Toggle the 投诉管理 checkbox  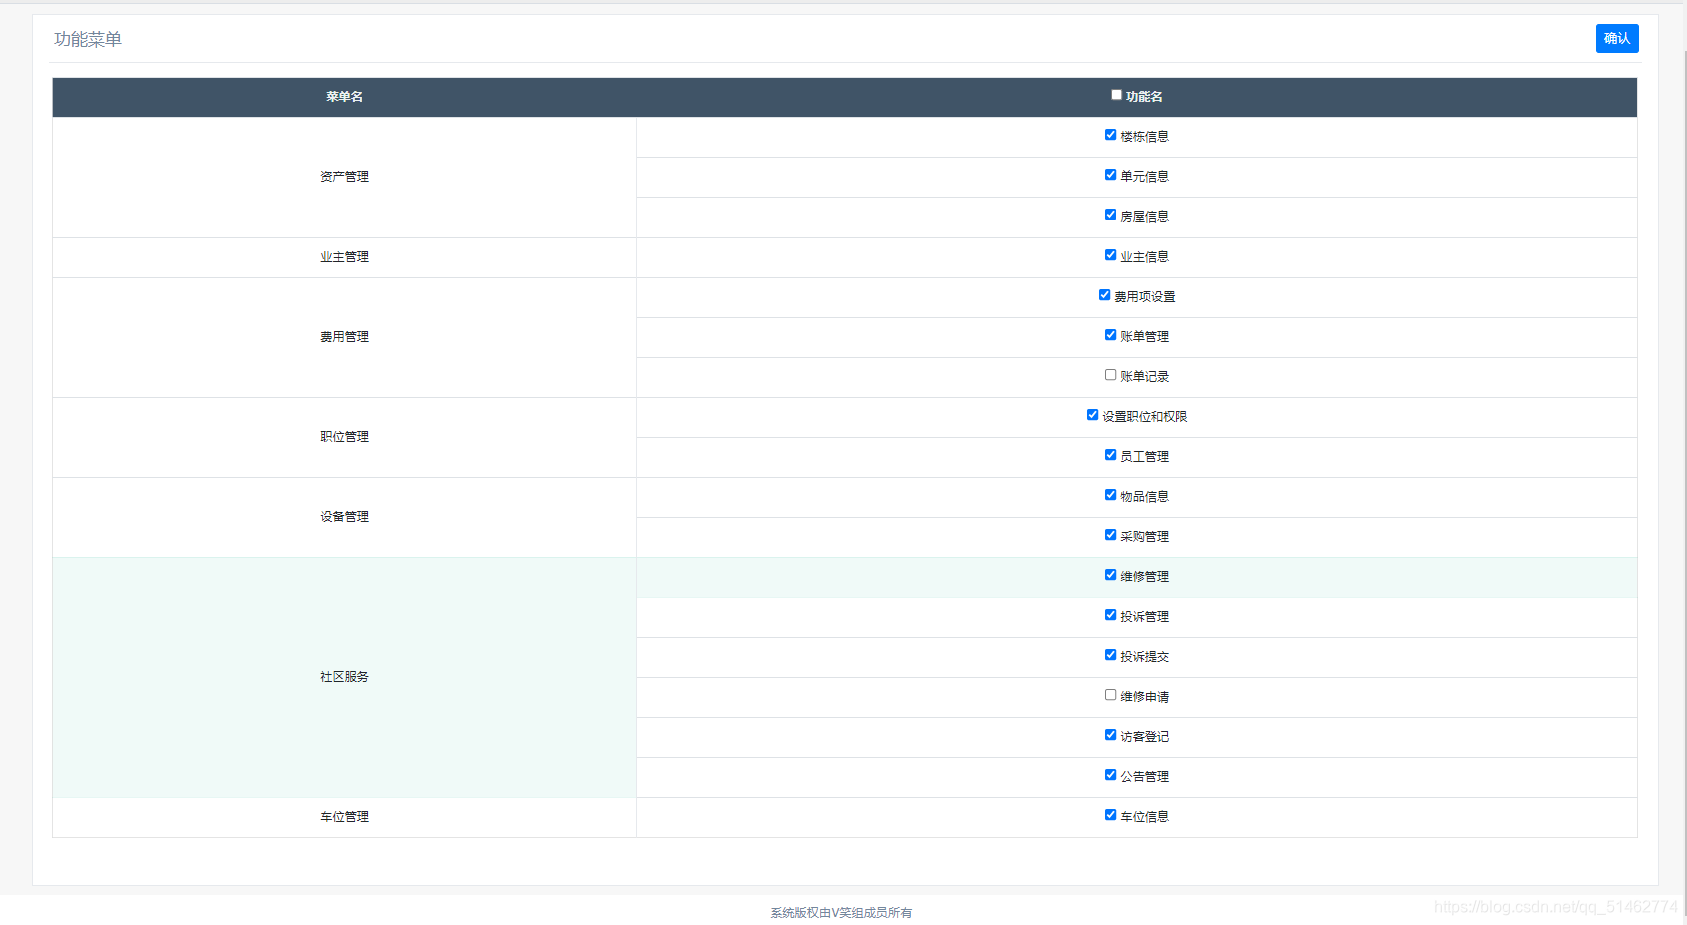pos(1110,615)
